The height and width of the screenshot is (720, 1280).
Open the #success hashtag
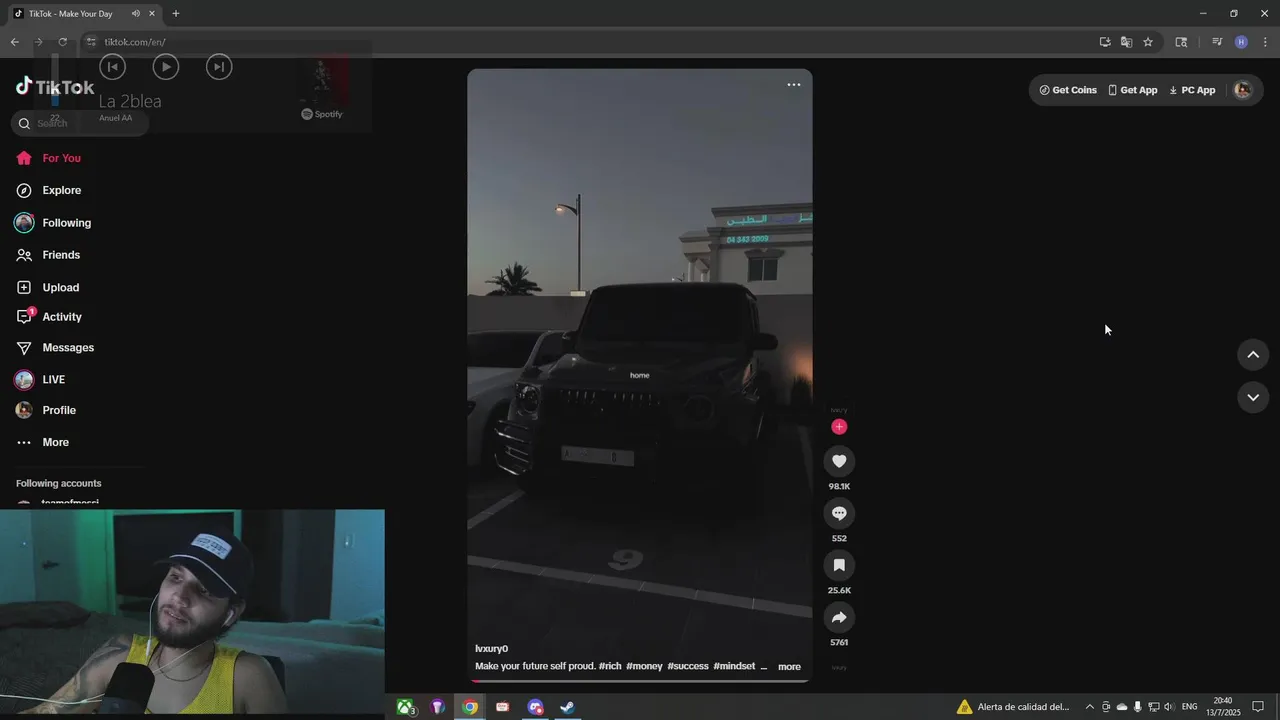pyautogui.click(x=688, y=666)
